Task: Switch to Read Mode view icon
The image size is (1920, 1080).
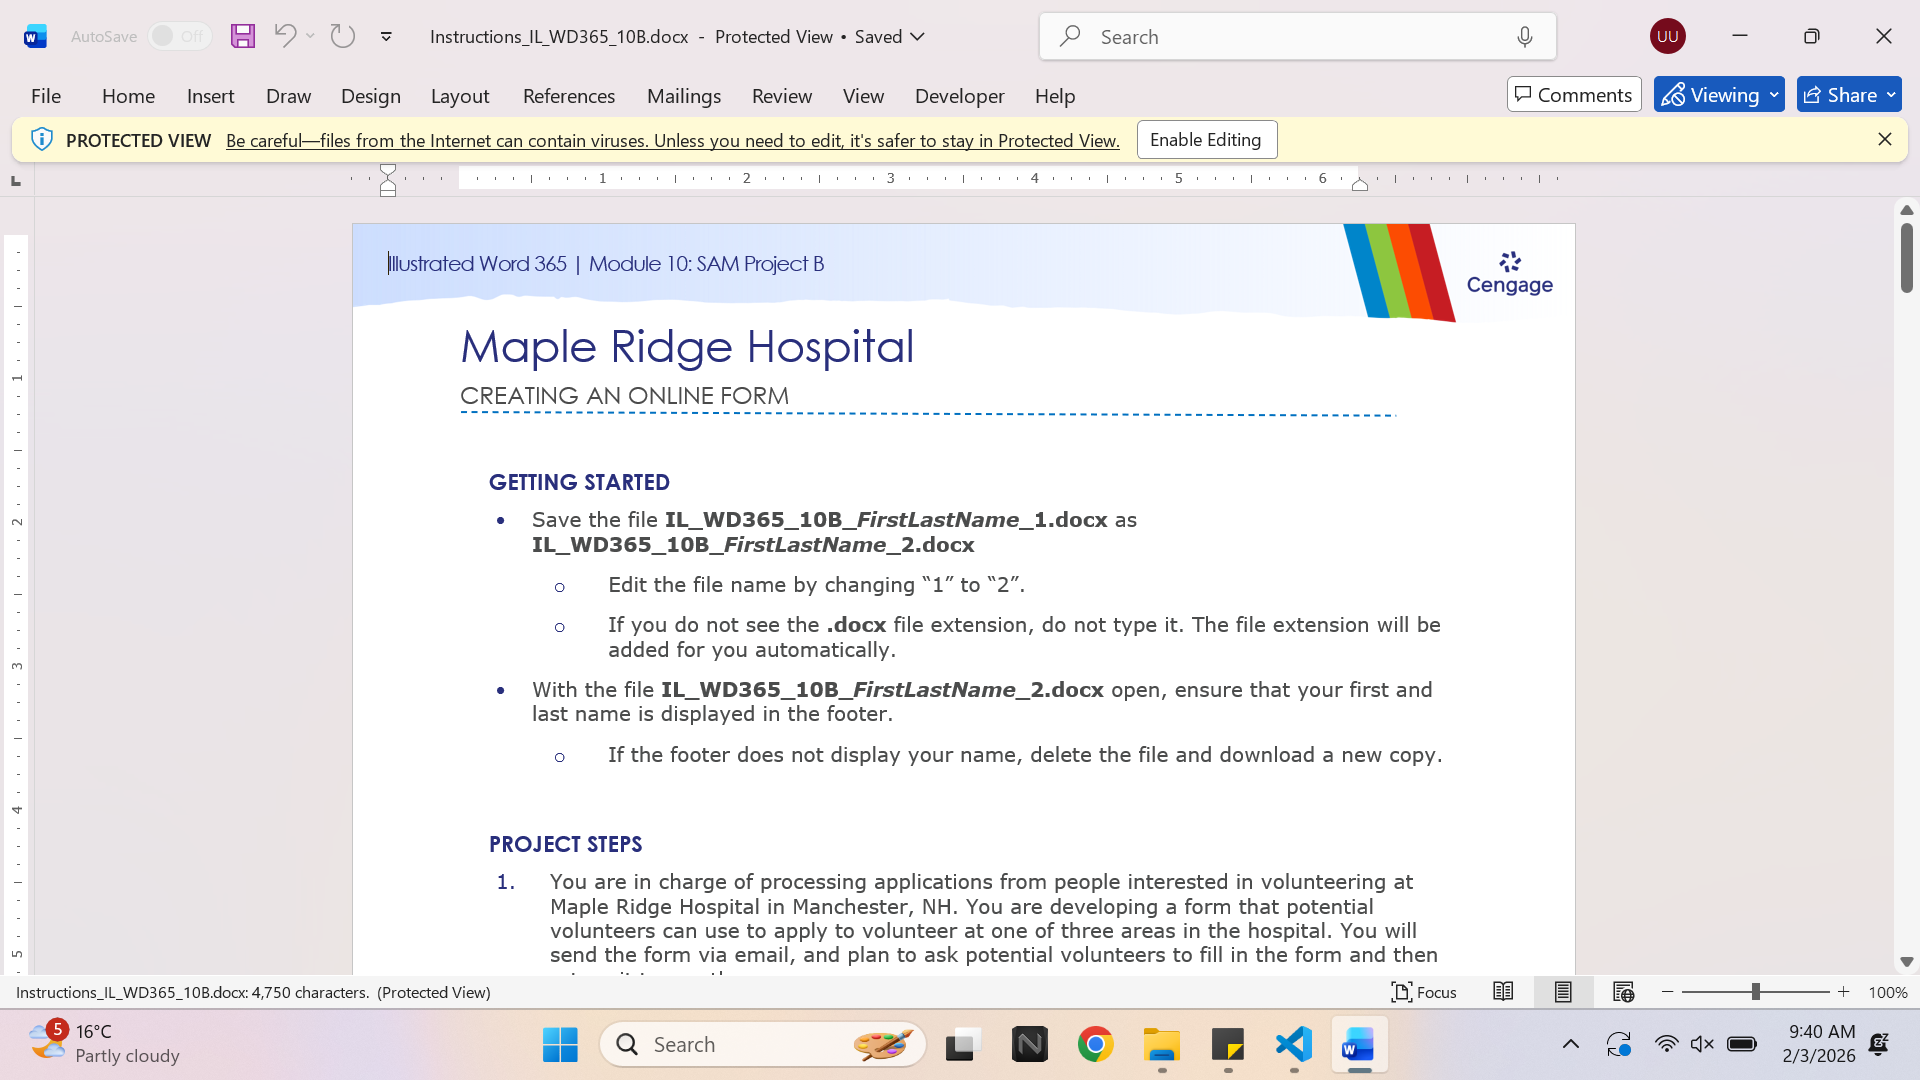Action: click(x=1503, y=992)
